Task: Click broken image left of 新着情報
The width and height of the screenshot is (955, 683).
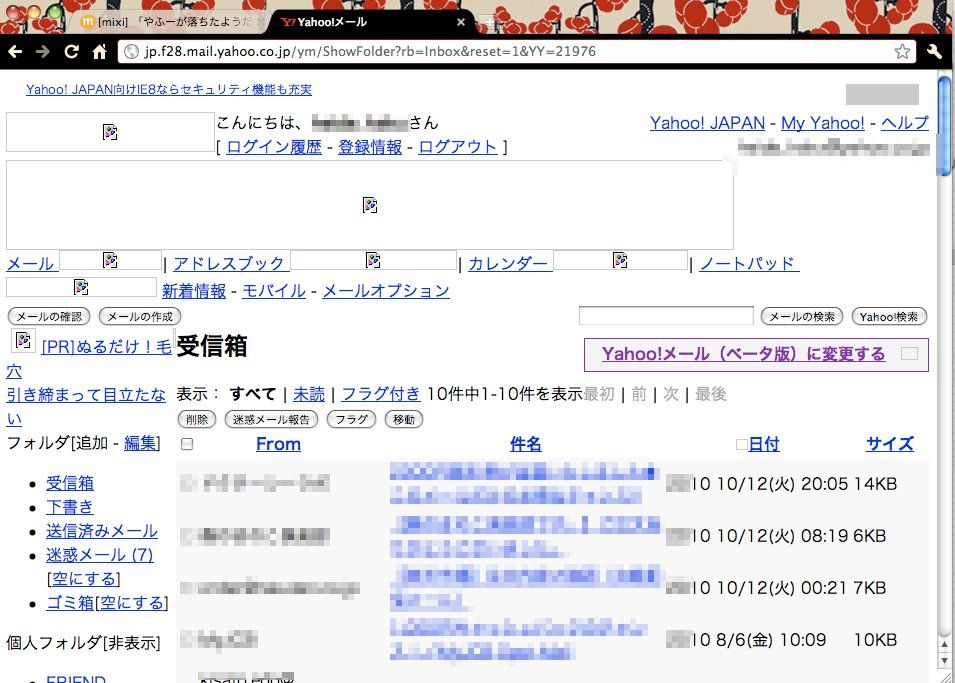Action: pos(81,287)
